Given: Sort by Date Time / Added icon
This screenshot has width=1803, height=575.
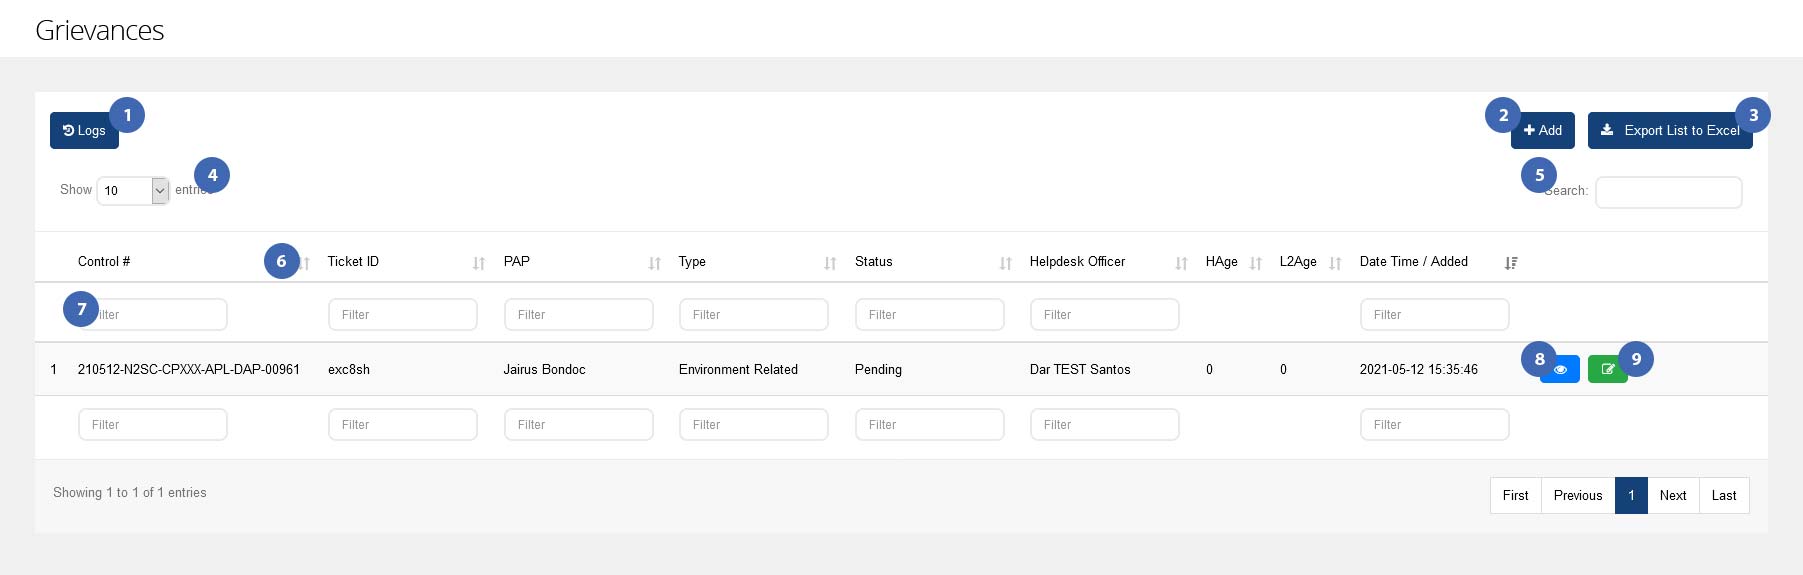Looking at the screenshot, I should 1511,263.
